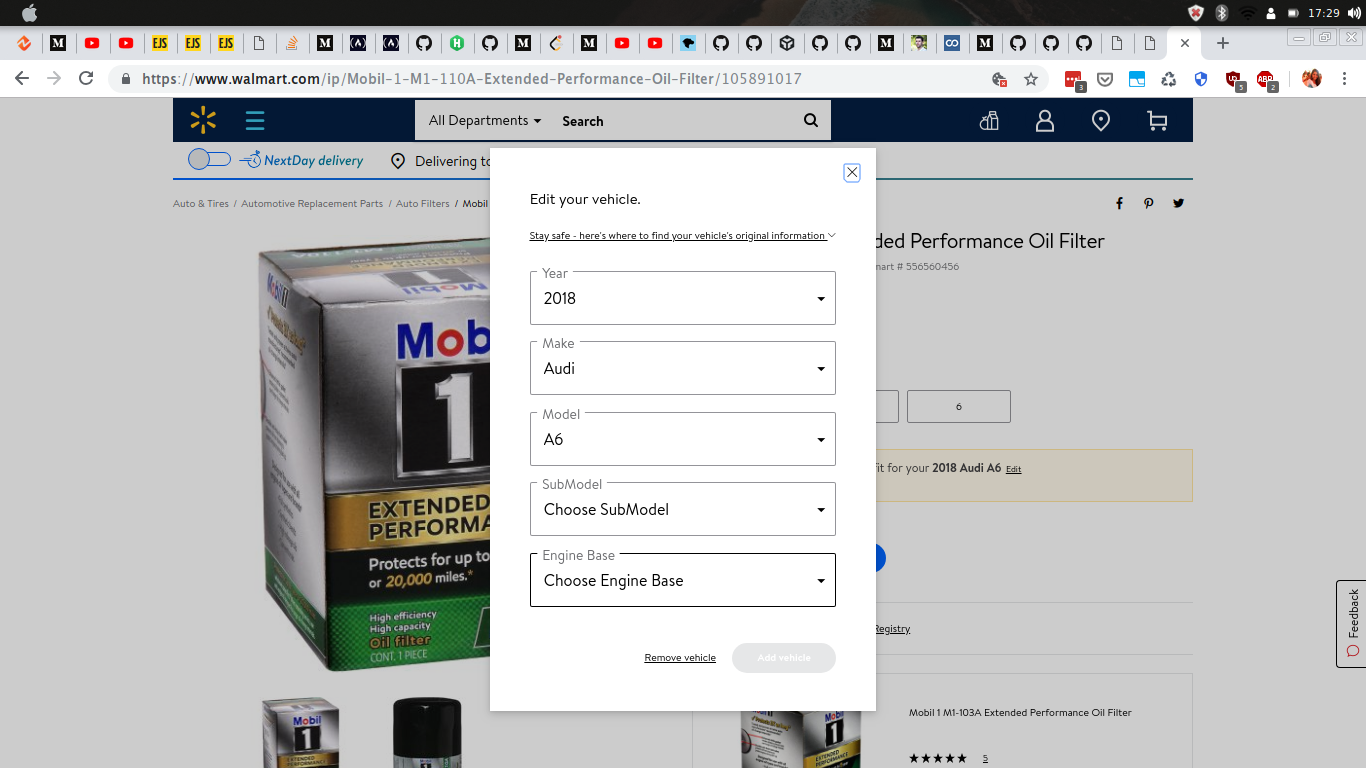Screen dimensions: 1366x768
Task: Open the Chrome profile avatar
Action: (x=1312, y=78)
